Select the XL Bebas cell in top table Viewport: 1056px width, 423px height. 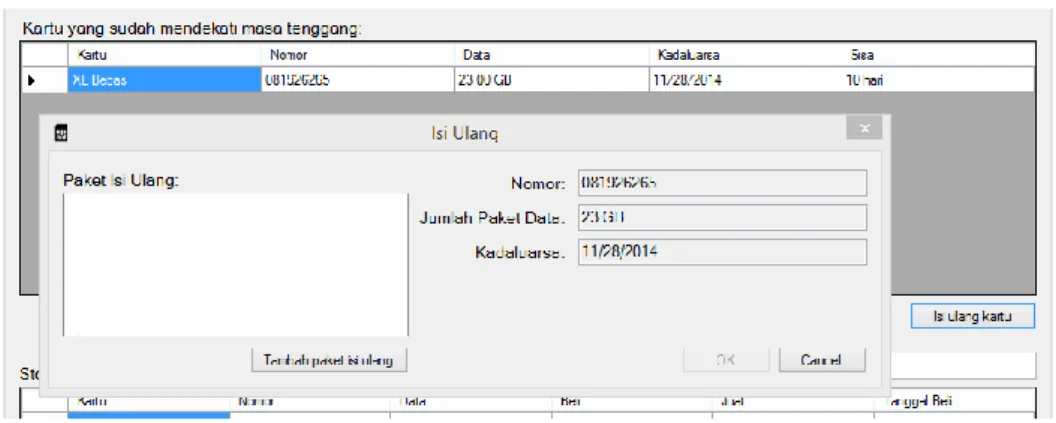[x=164, y=80]
